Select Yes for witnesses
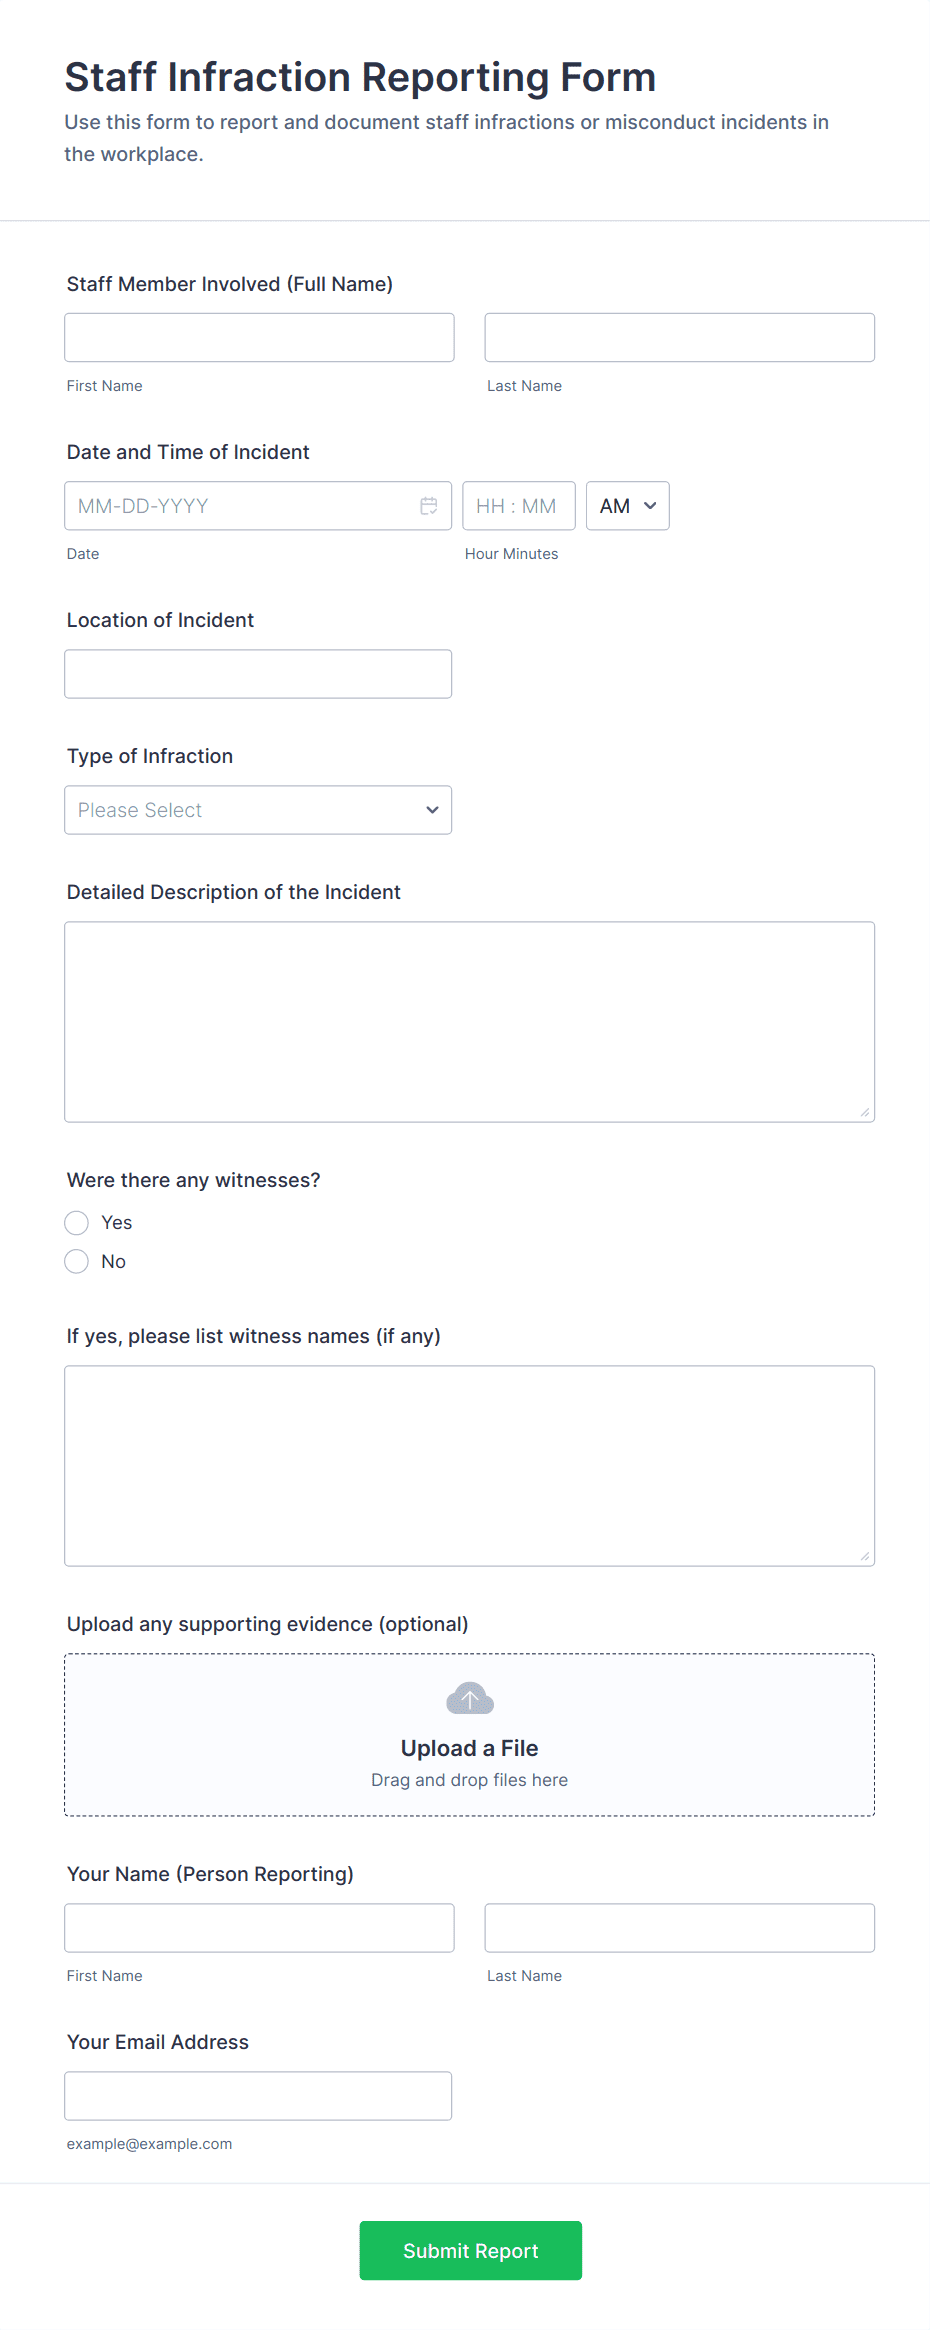Viewport: 930px width, 2330px height. (77, 1223)
